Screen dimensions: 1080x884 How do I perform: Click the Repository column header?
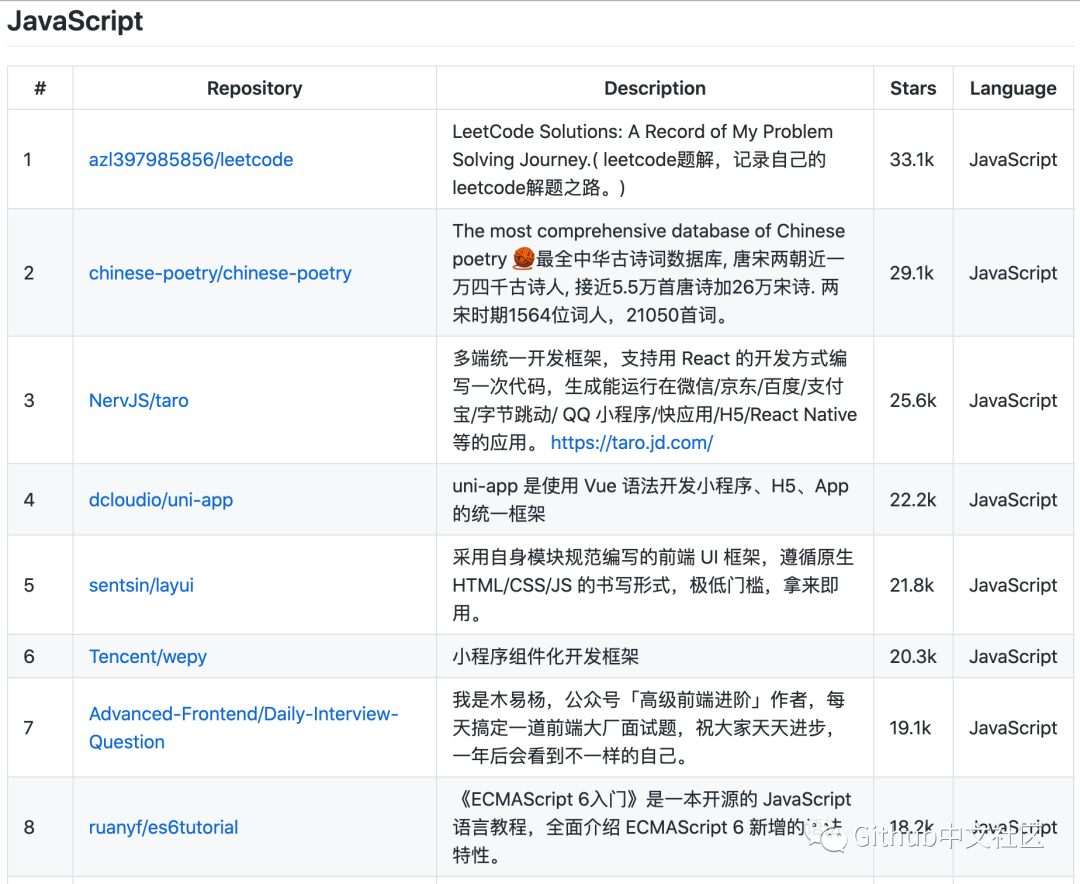[x=254, y=89]
